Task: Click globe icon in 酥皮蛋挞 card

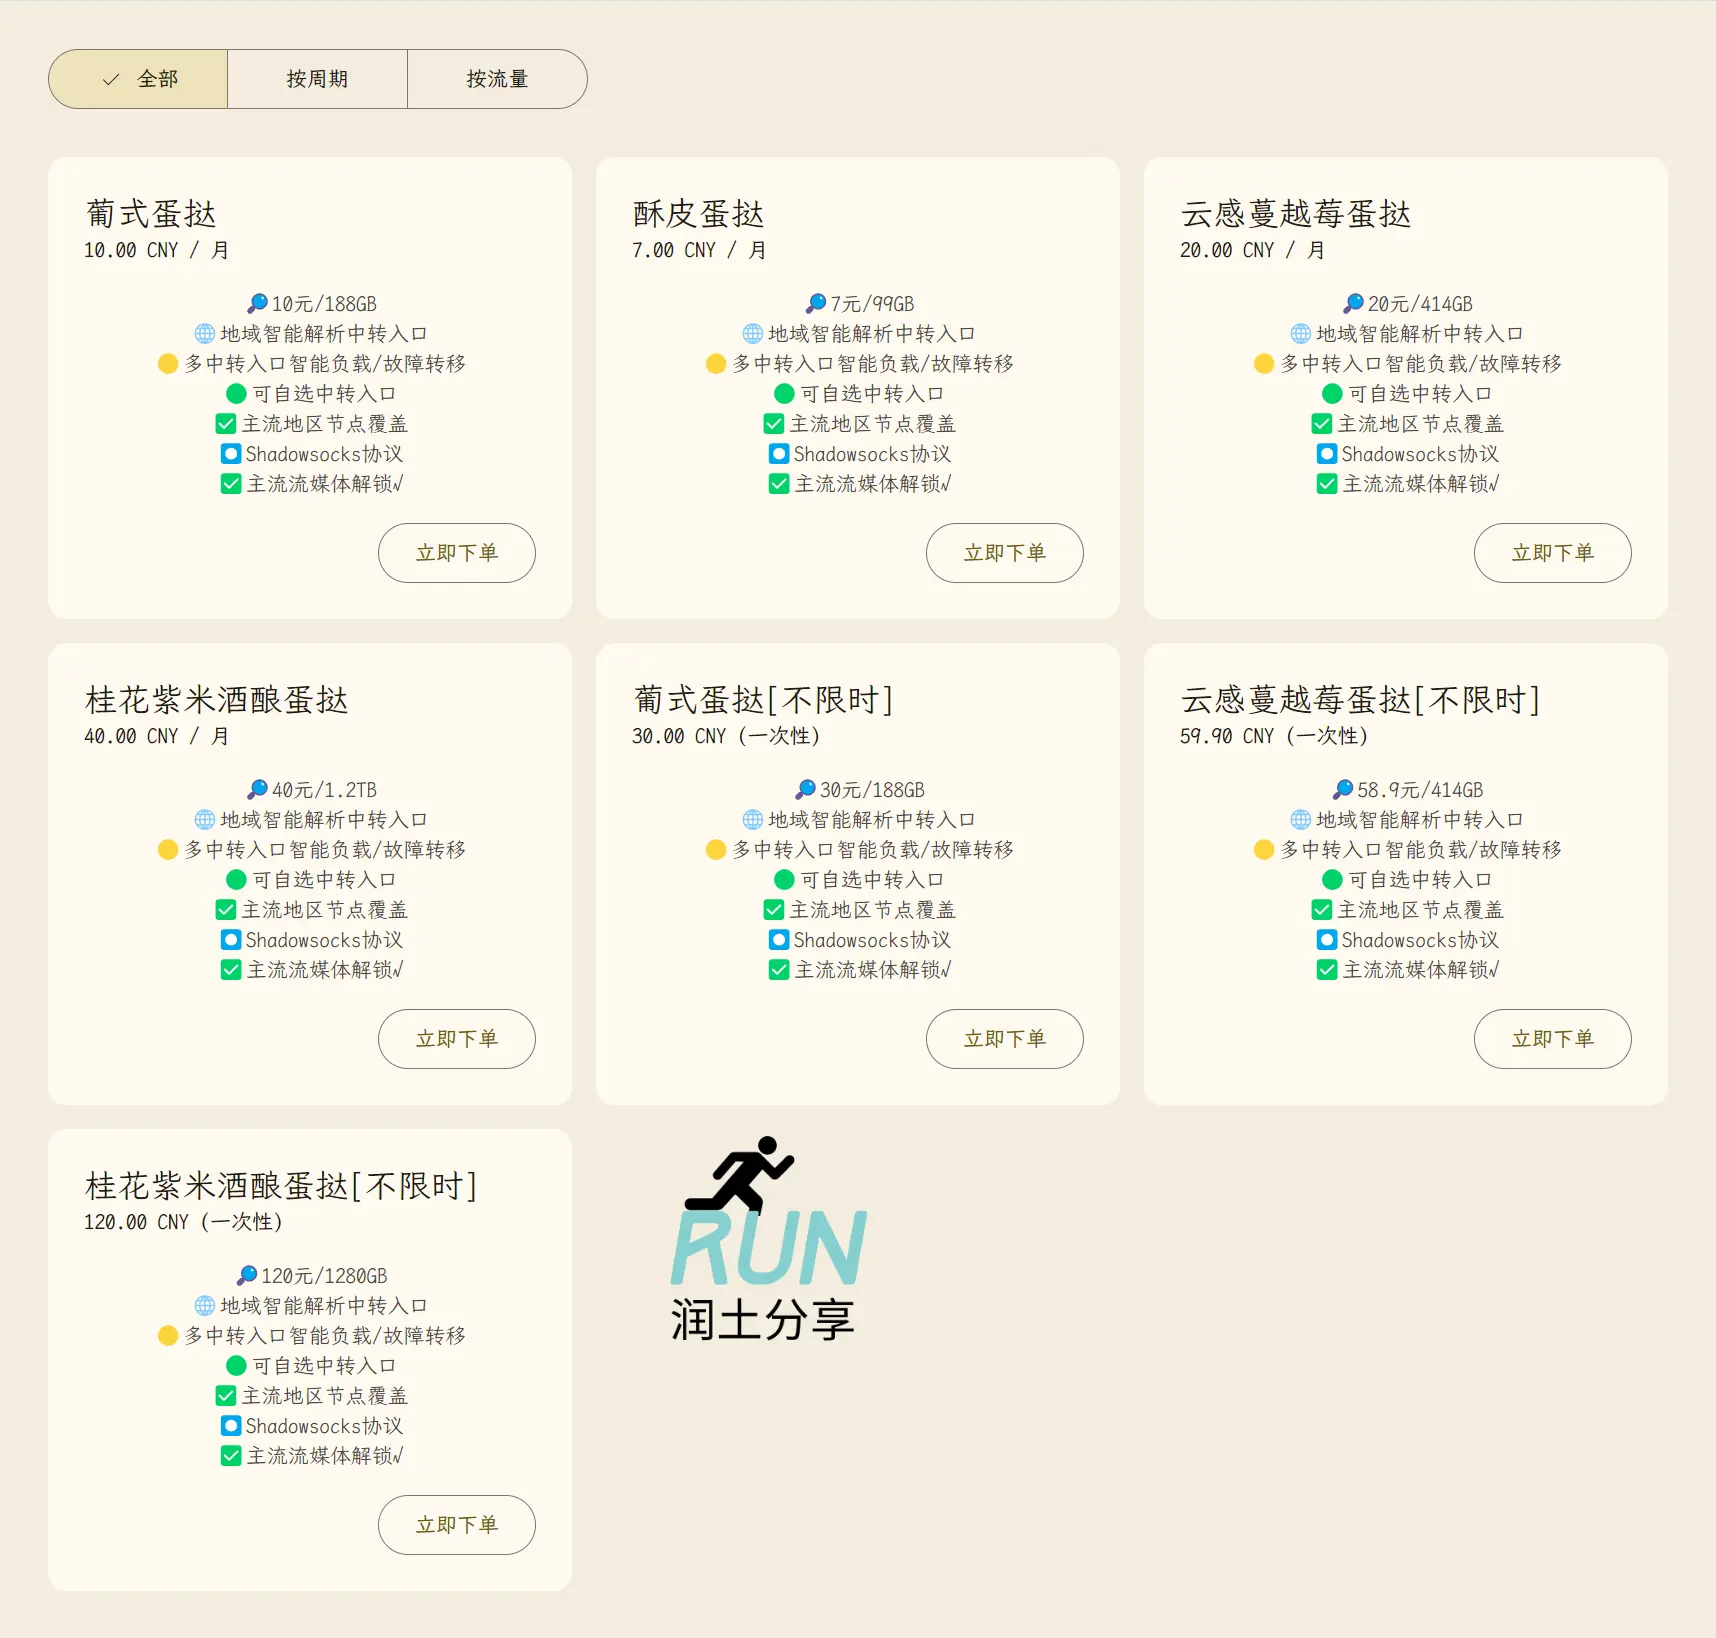Action: point(752,333)
